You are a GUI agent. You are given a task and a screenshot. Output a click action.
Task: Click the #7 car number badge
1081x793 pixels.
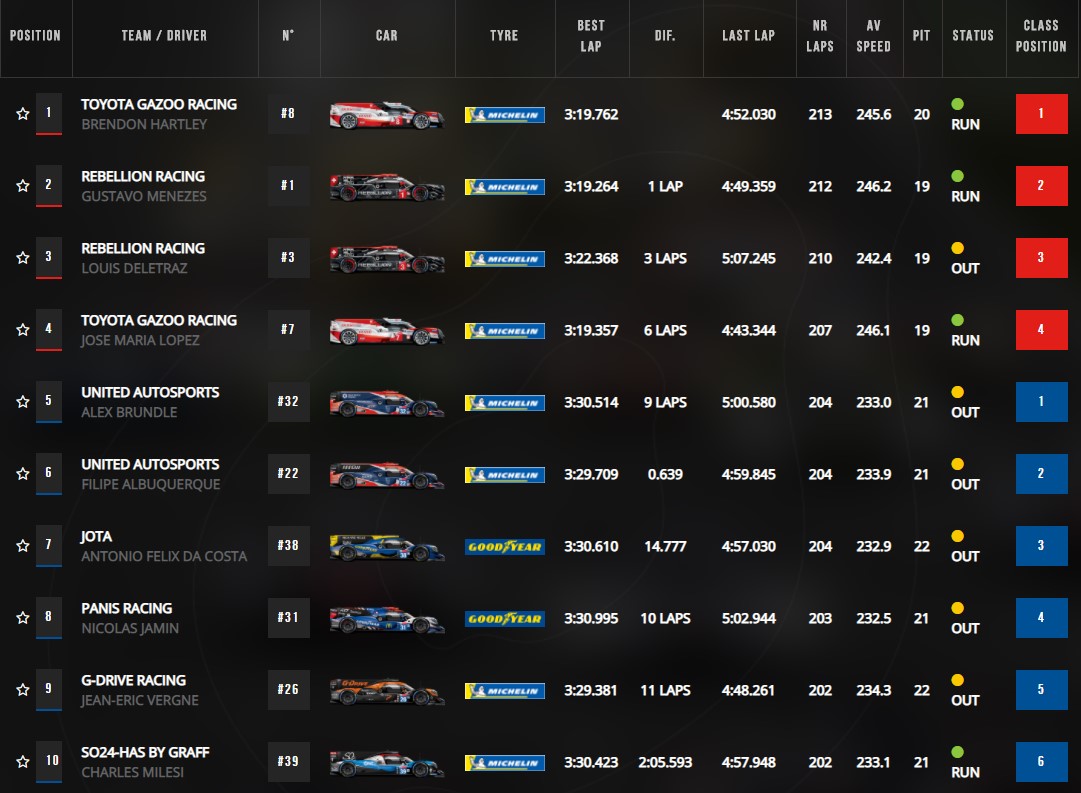pyautogui.click(x=288, y=330)
